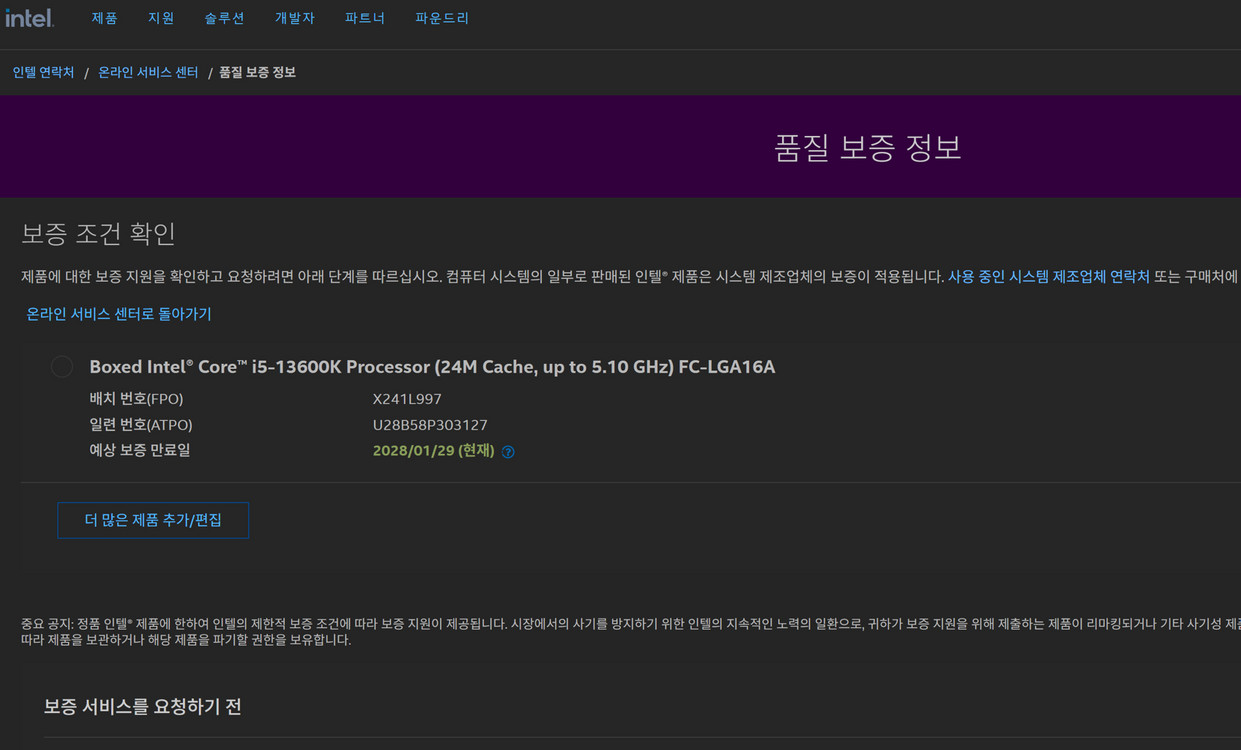
Task: Open 사용 중인 시스템 제조업체 연락처 link
Action: (x=1049, y=276)
